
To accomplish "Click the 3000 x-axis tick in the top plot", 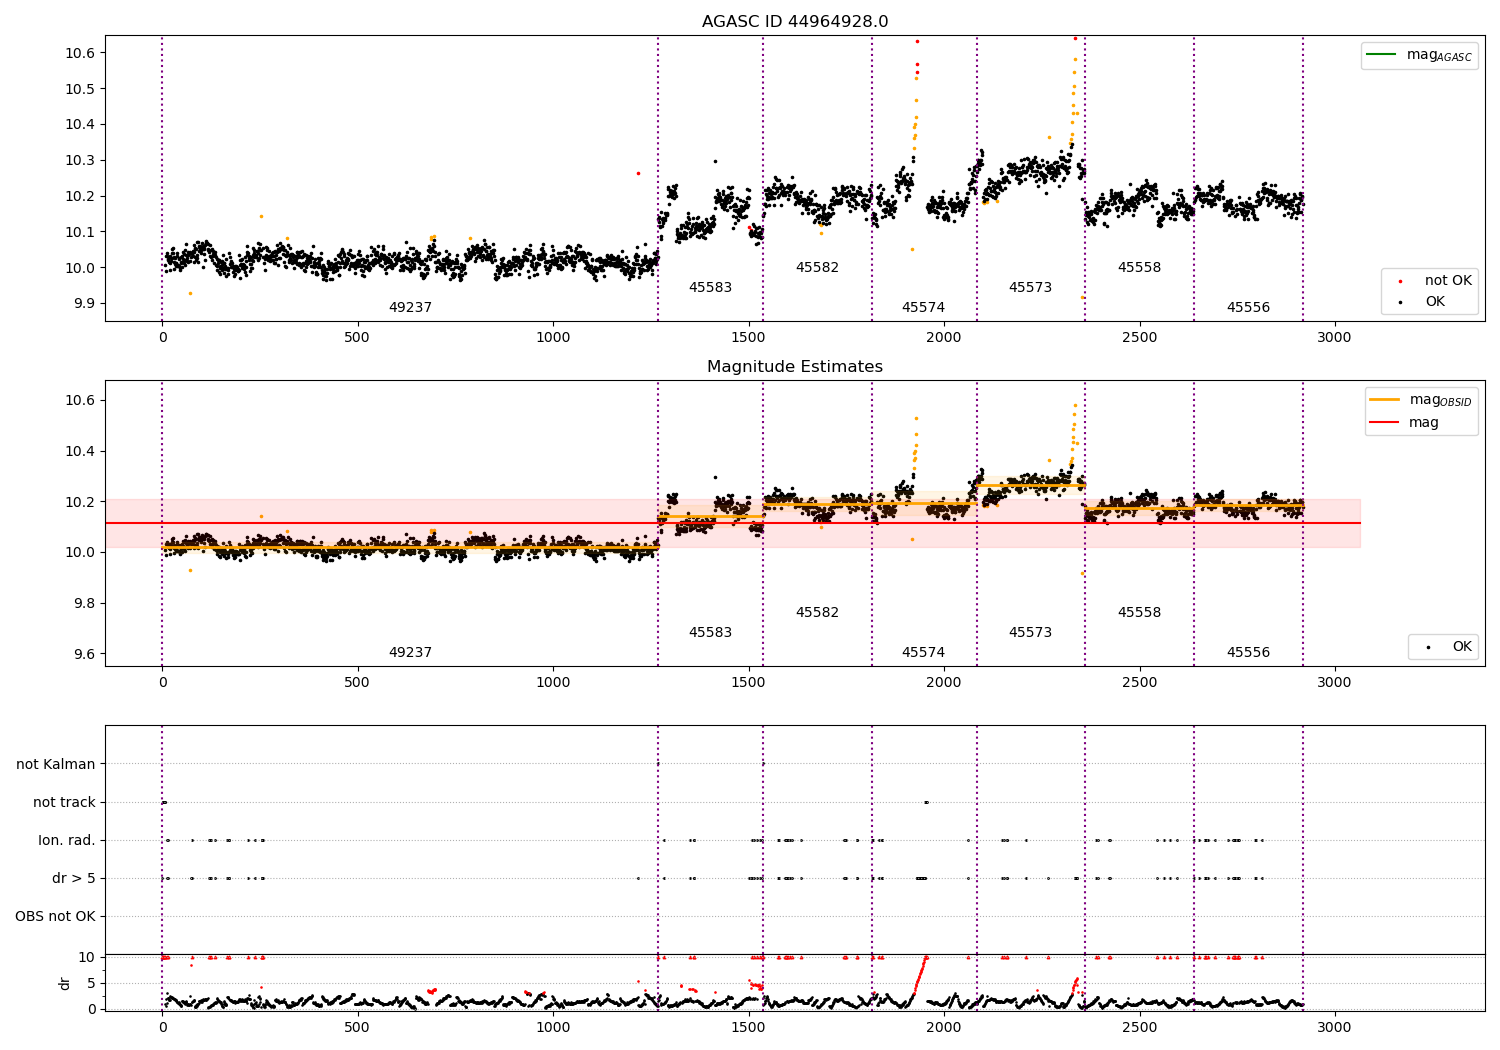I will pos(1334,338).
